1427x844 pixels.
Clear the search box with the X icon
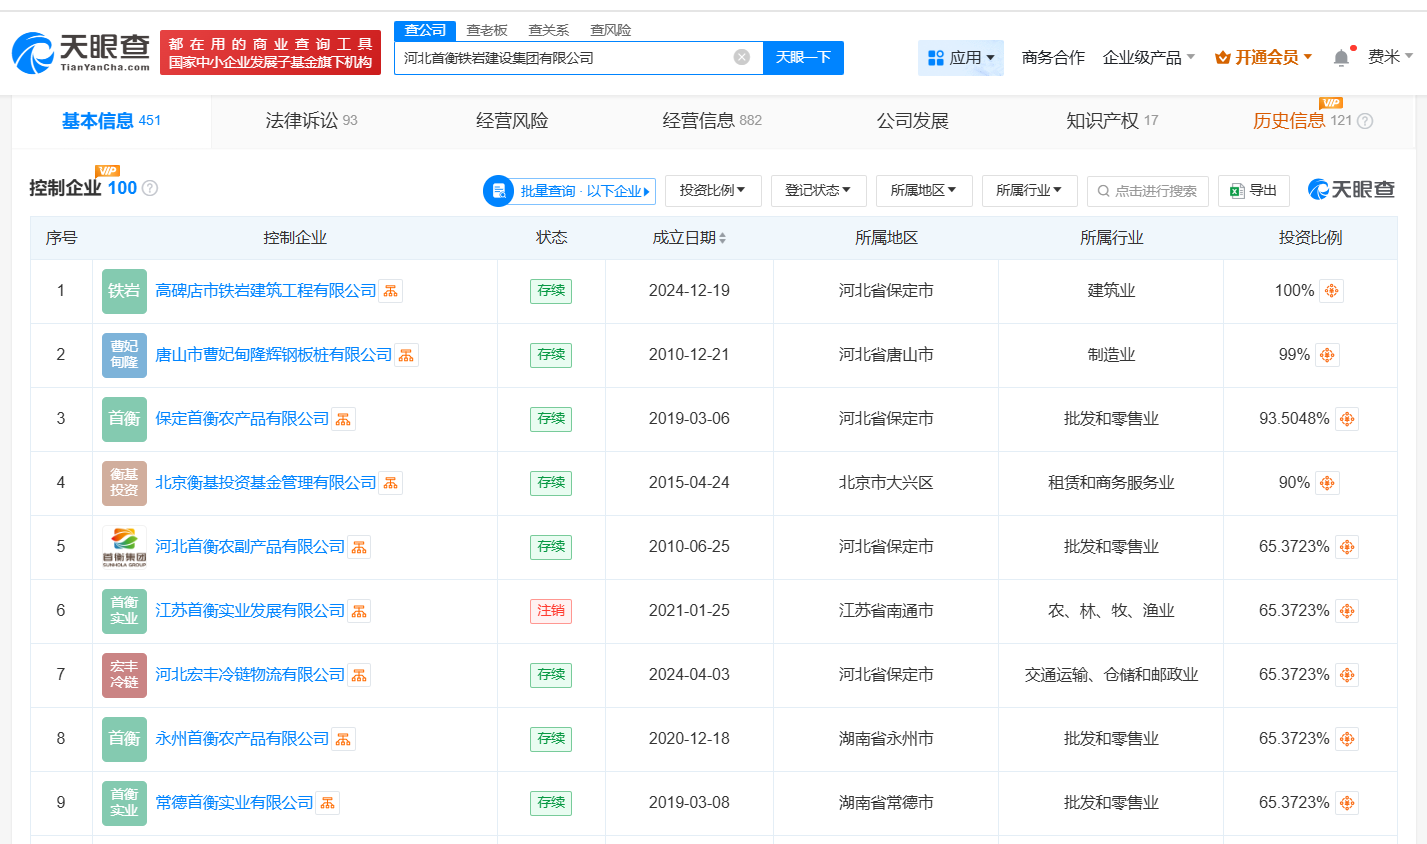[742, 57]
